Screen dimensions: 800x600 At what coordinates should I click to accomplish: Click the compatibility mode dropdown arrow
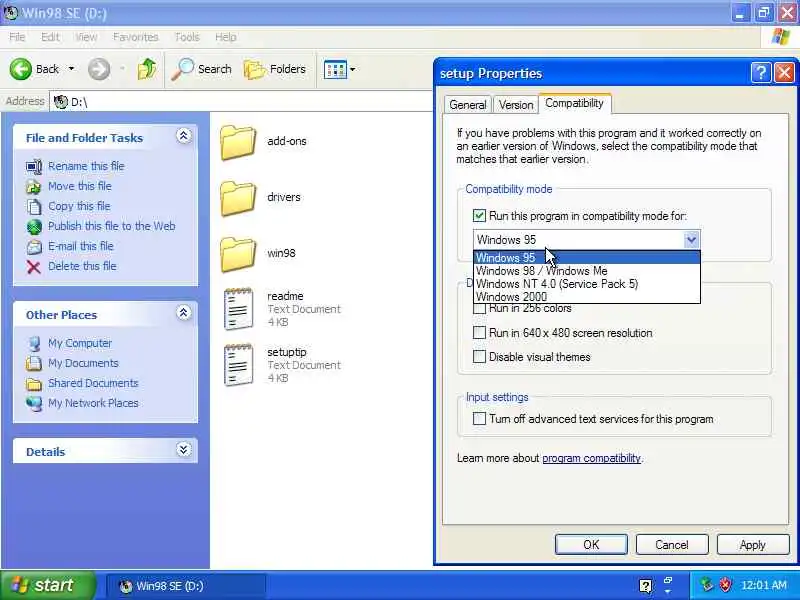click(691, 239)
